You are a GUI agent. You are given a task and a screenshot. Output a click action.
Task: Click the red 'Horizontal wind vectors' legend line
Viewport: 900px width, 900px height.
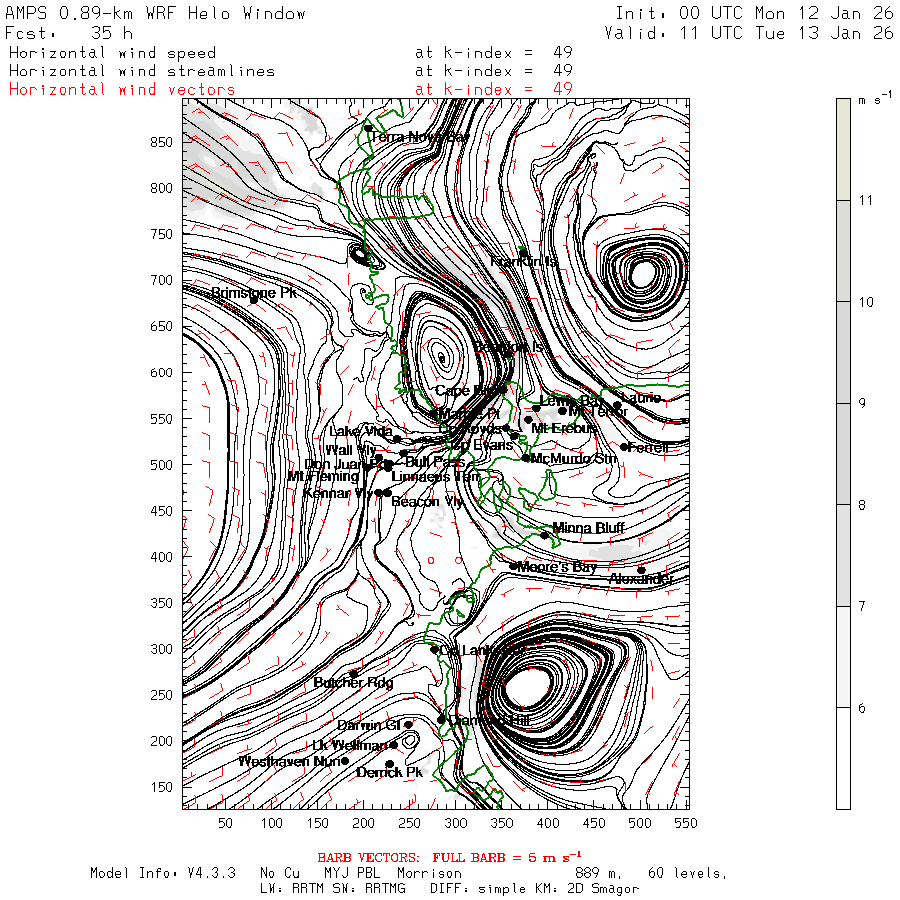122,90
